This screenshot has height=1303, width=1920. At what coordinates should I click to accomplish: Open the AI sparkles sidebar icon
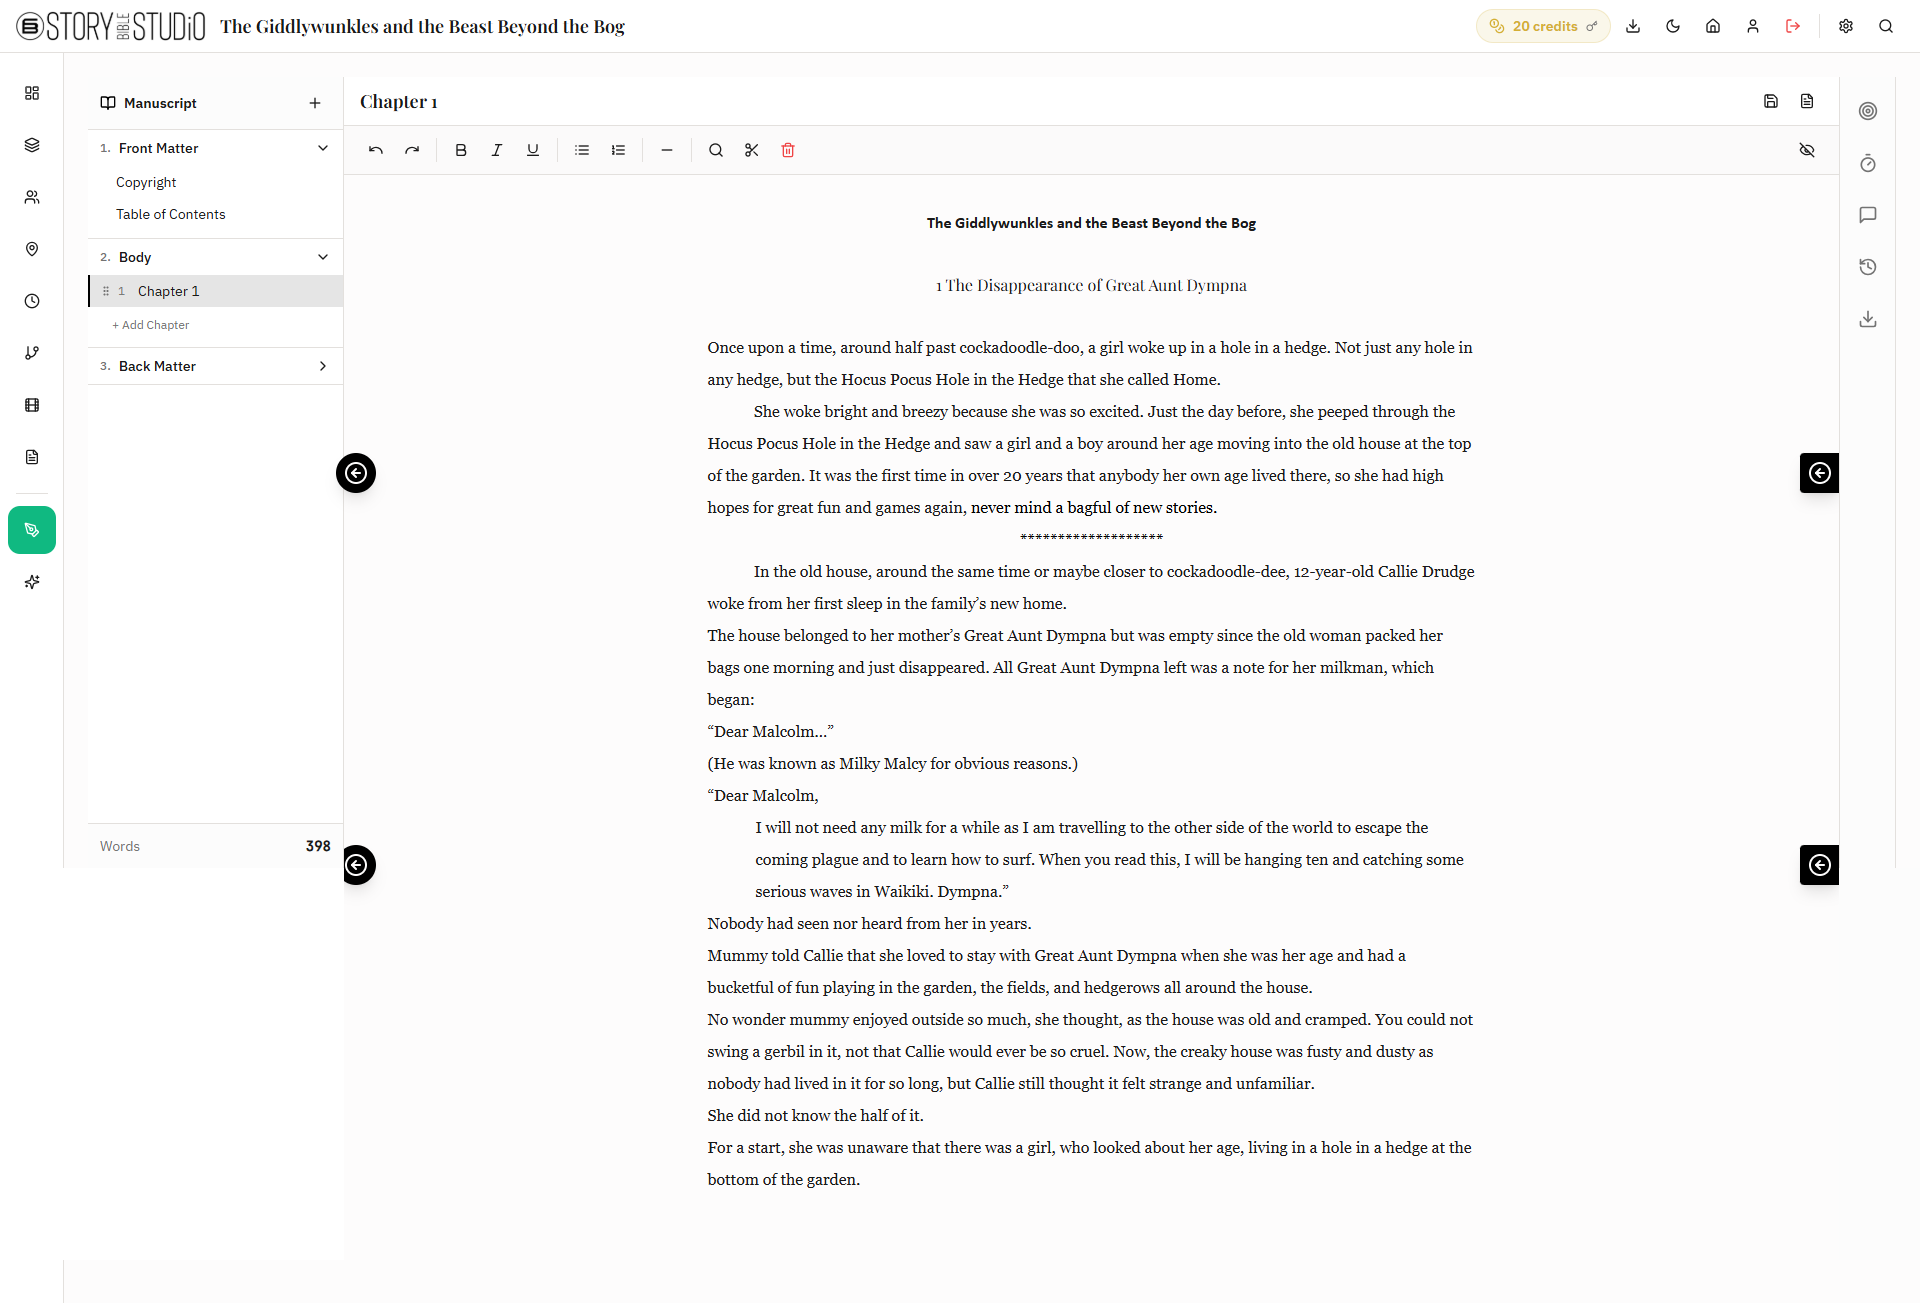tap(32, 582)
